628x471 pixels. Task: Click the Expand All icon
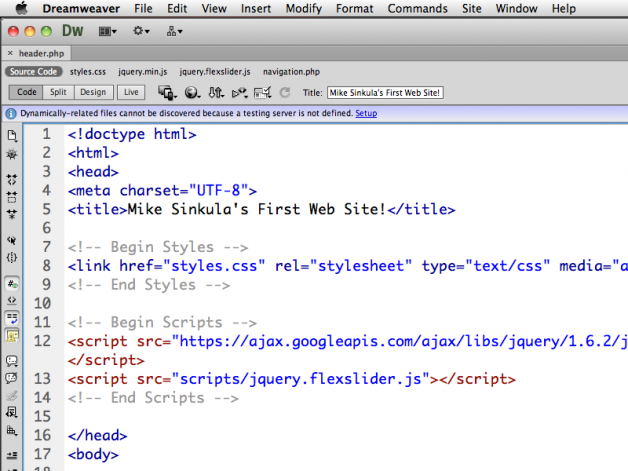point(12,214)
